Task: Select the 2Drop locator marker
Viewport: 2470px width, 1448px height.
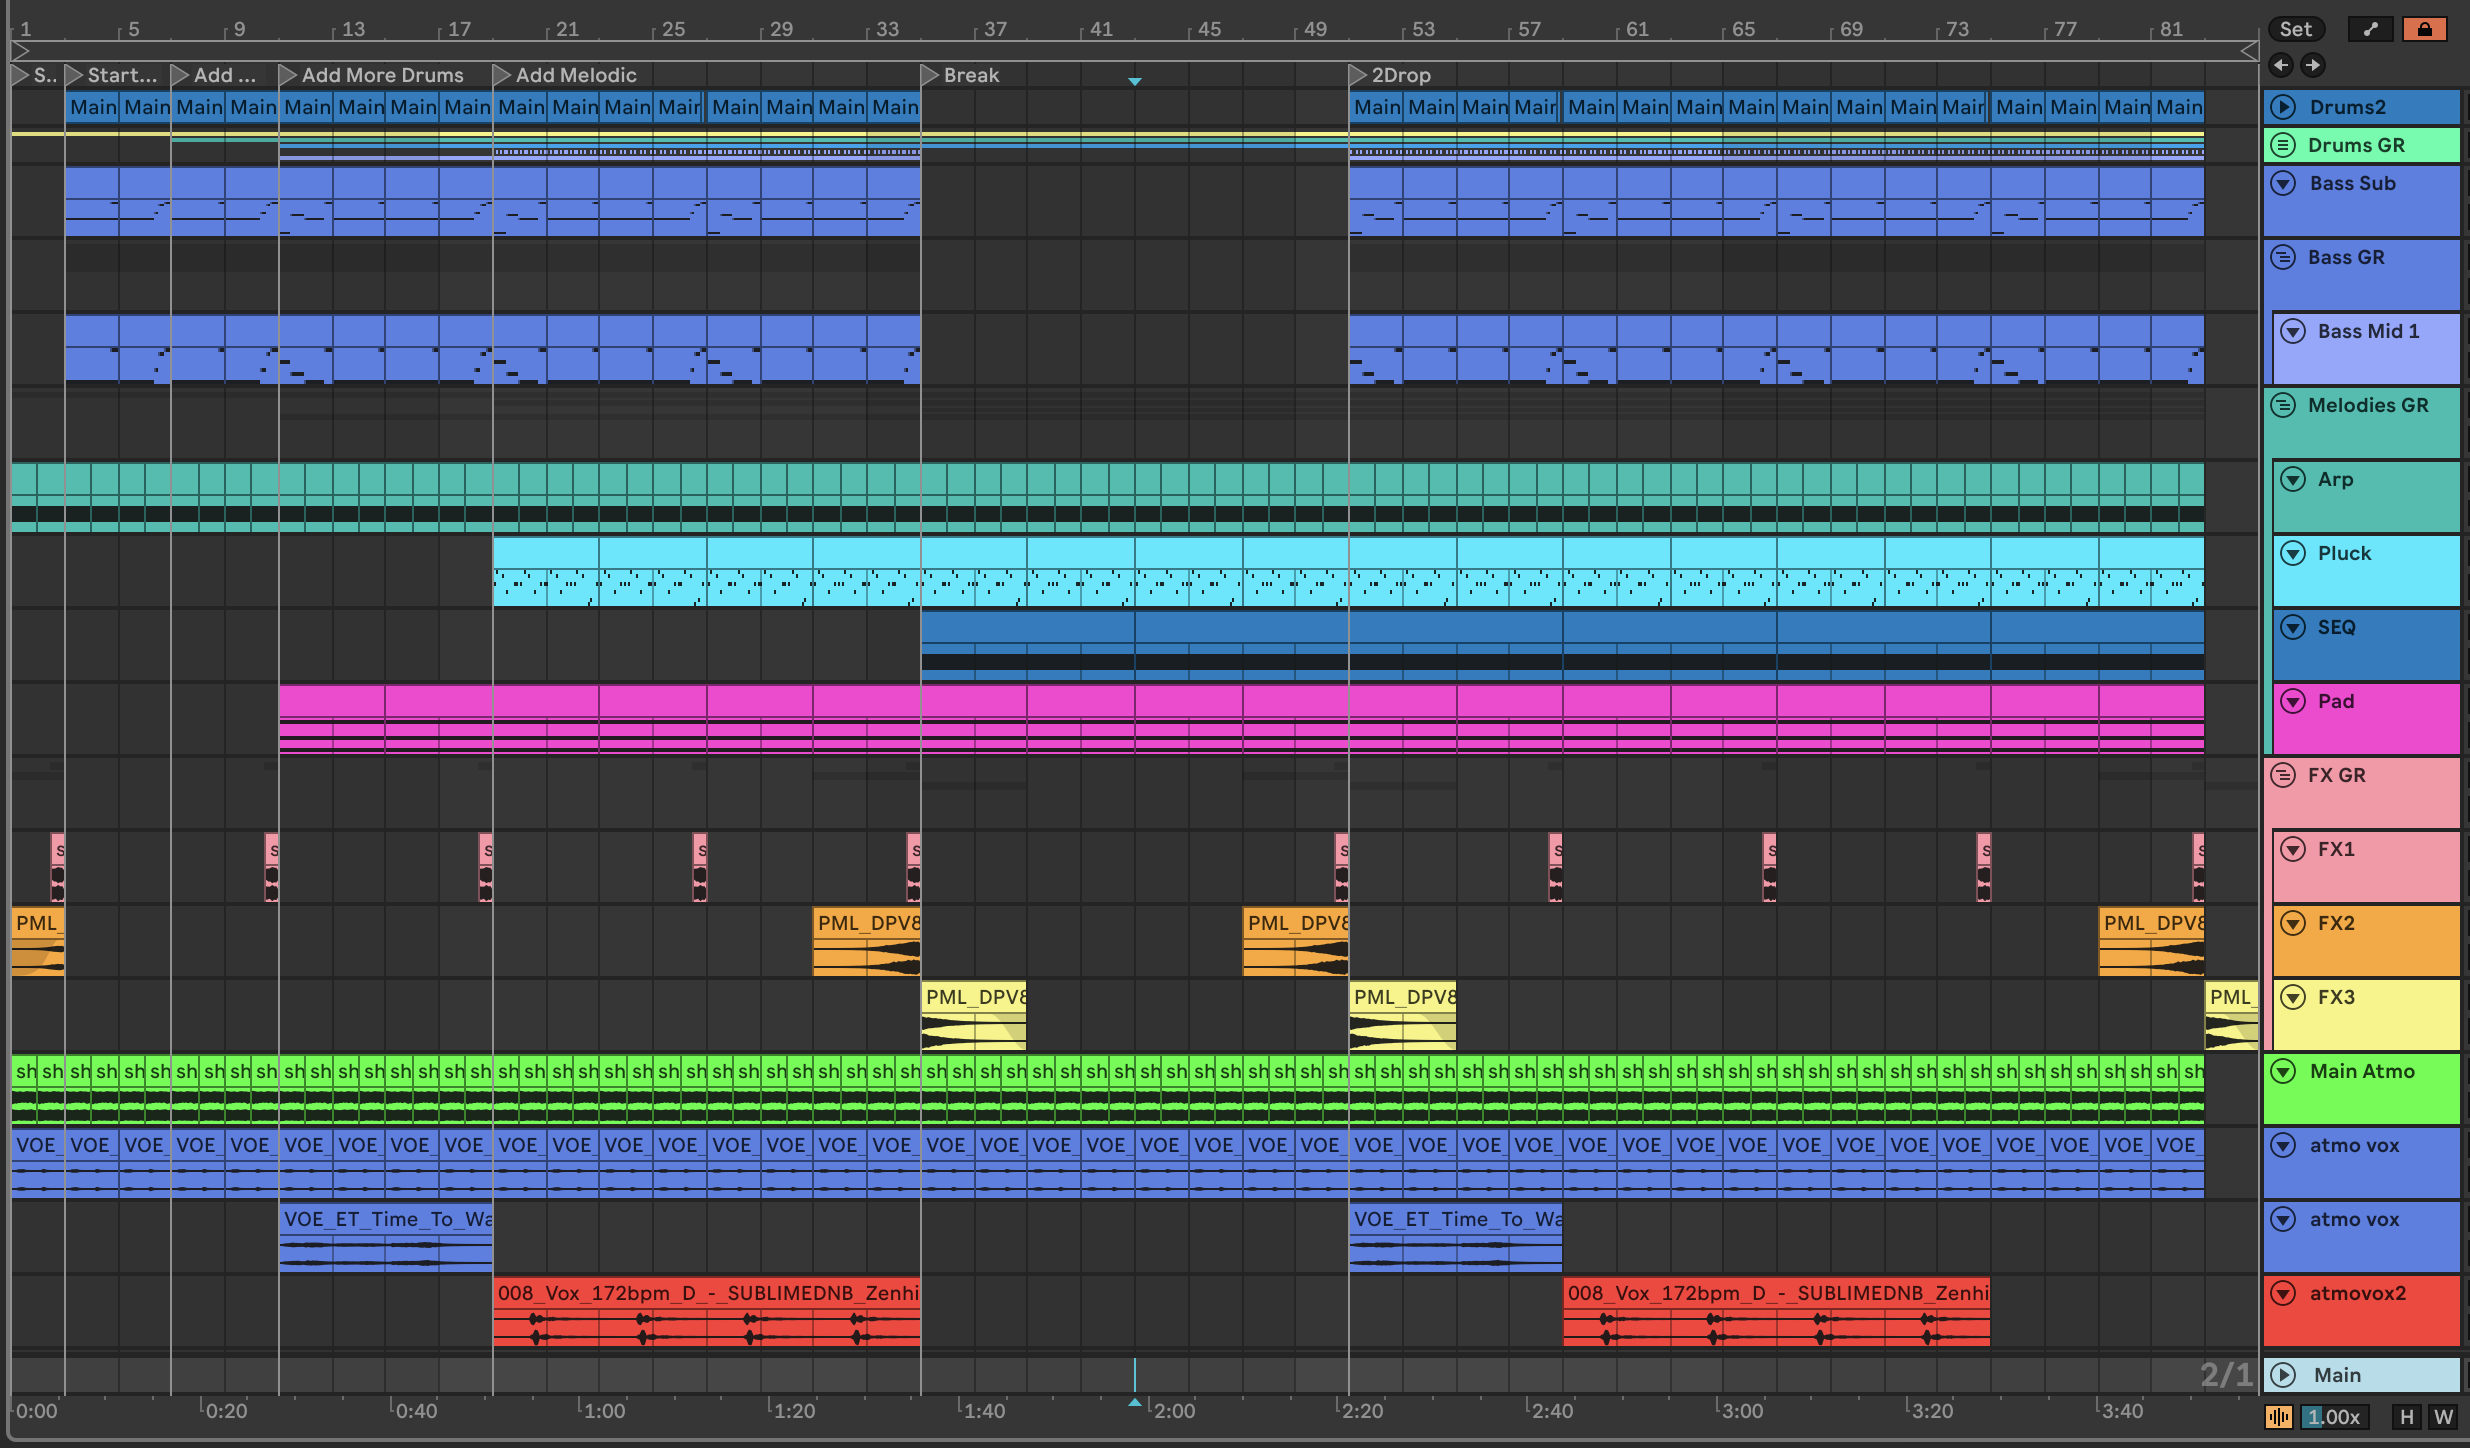Action: [x=1357, y=75]
